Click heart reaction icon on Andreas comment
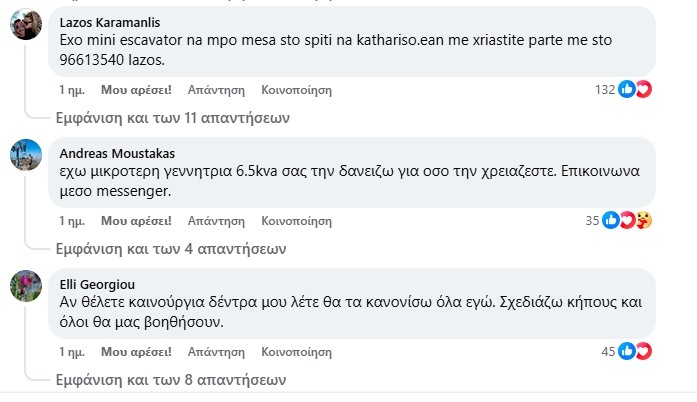Screen dimensions: 697x402 click(x=628, y=220)
